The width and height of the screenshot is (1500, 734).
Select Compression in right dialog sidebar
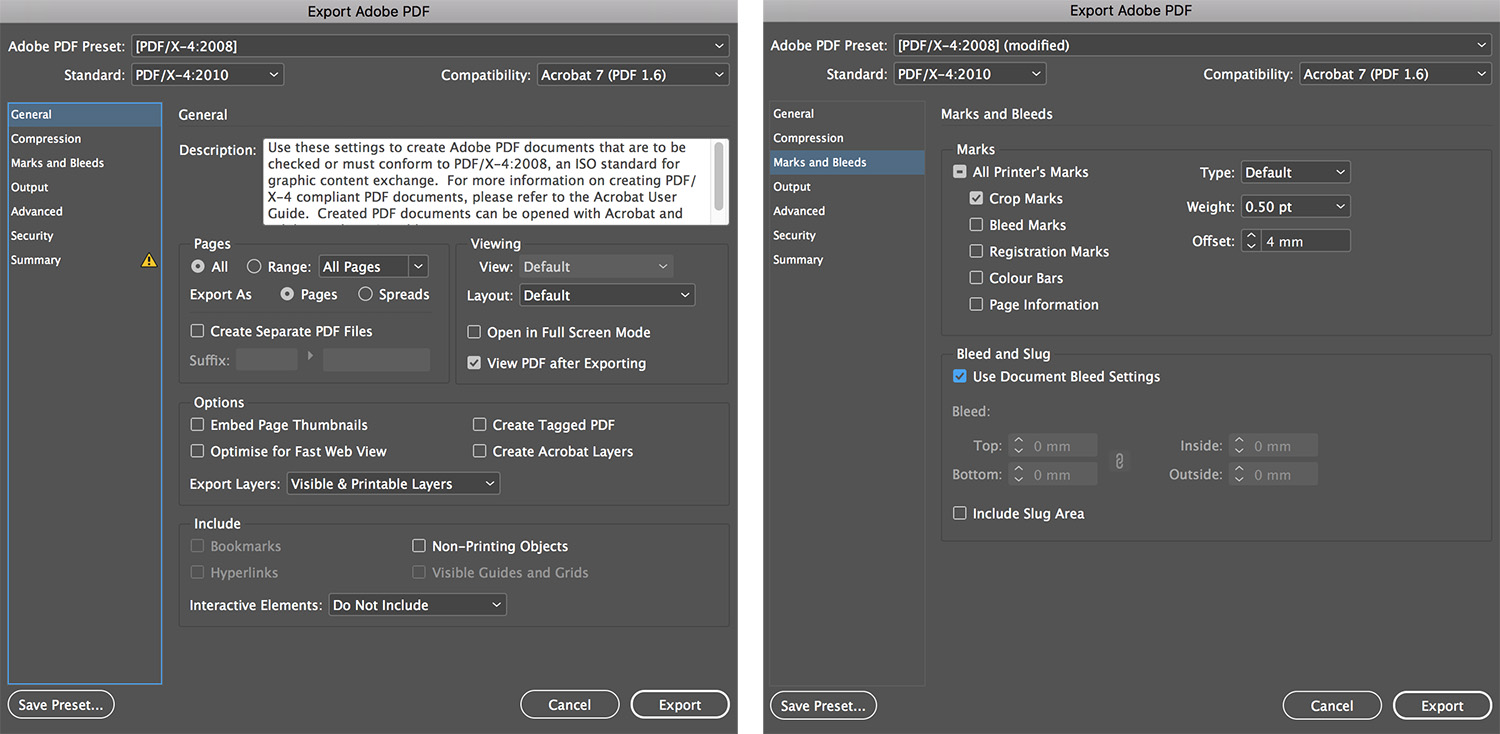pos(847,138)
